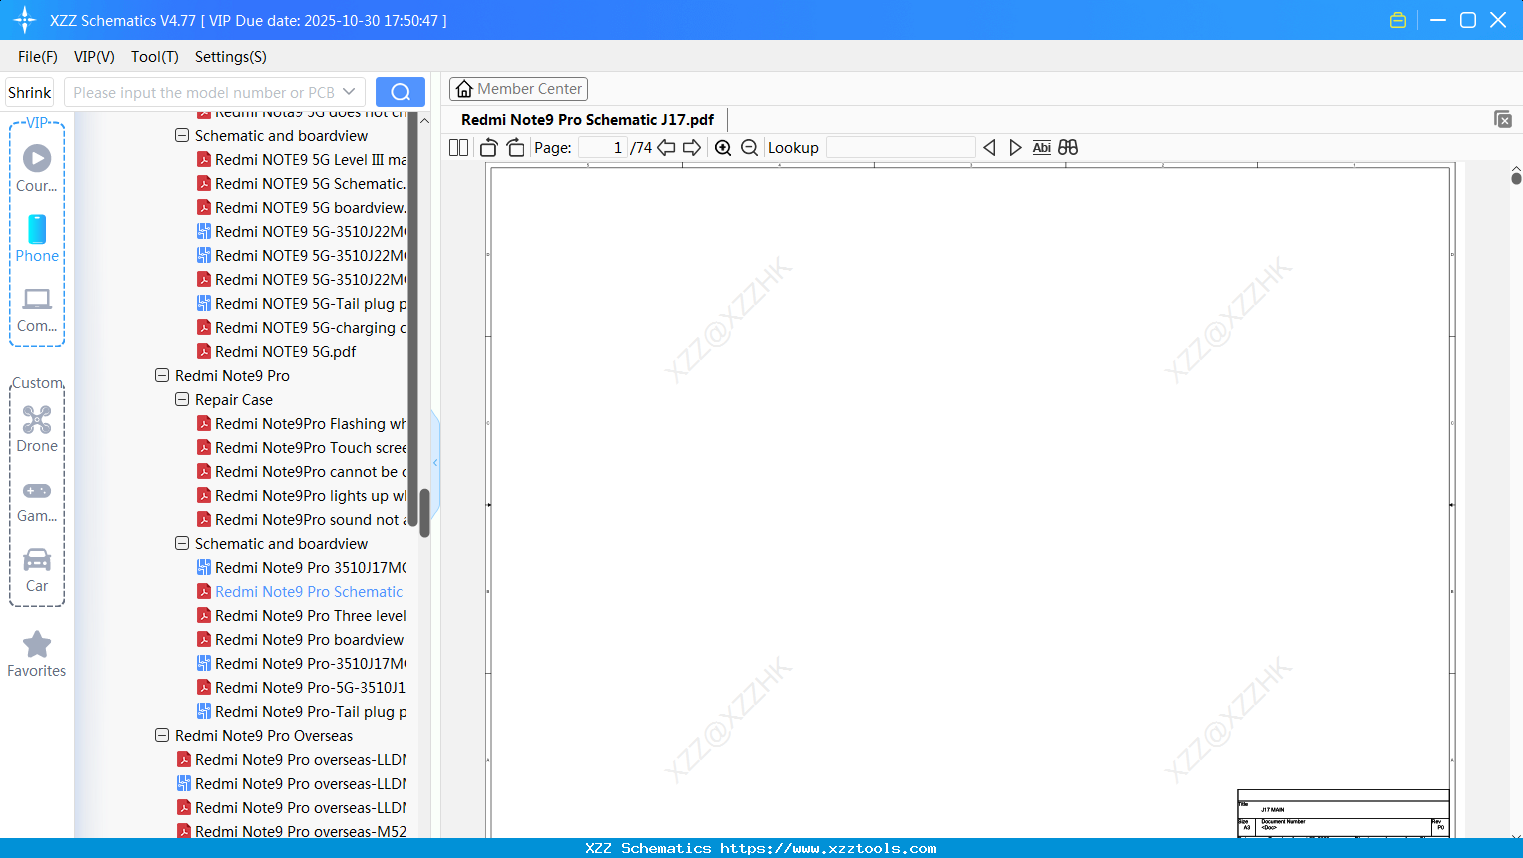
Task: Open Redmi Note9 Pro boardview file
Action: 301,640
